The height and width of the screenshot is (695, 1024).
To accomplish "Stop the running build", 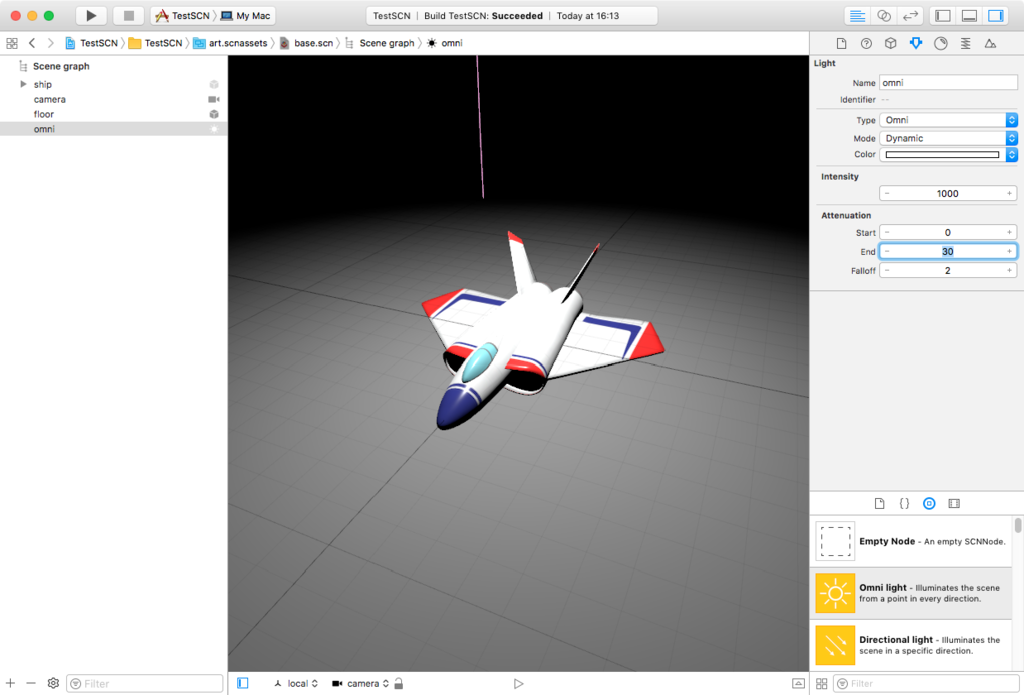I will tap(129, 16).
